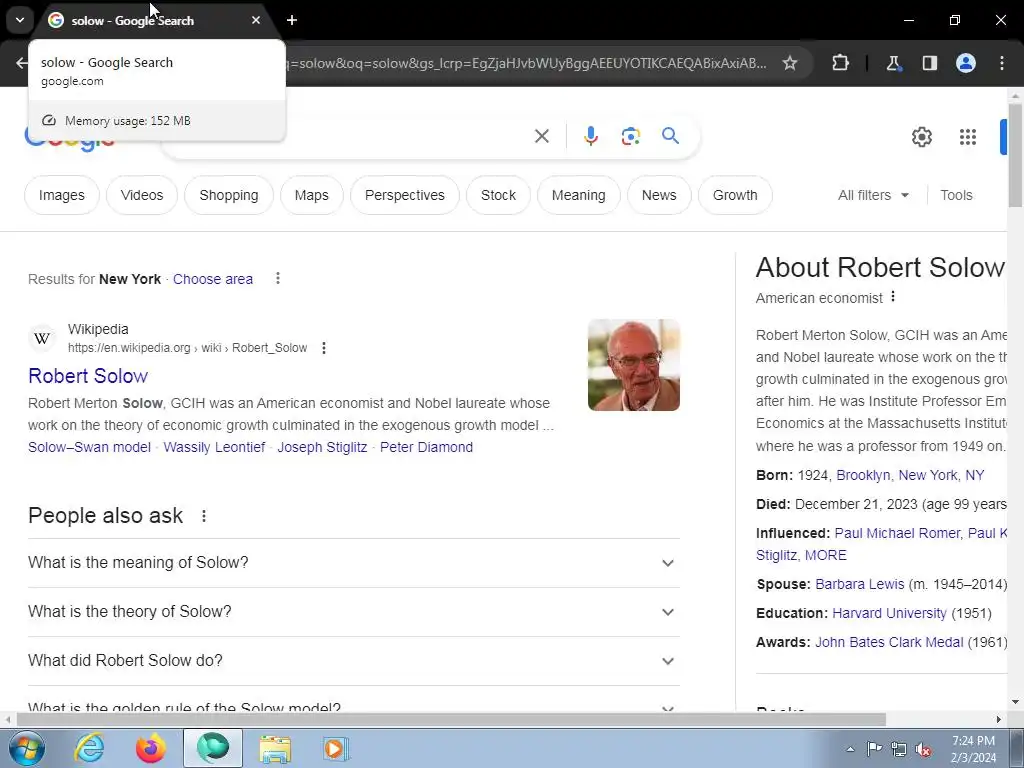Open the Google apps grid icon
This screenshot has width=1024, height=768.
[968, 136]
